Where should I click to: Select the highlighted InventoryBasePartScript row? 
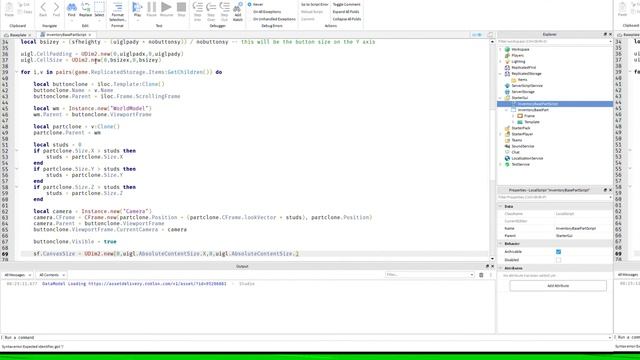pyautogui.click(x=555, y=104)
